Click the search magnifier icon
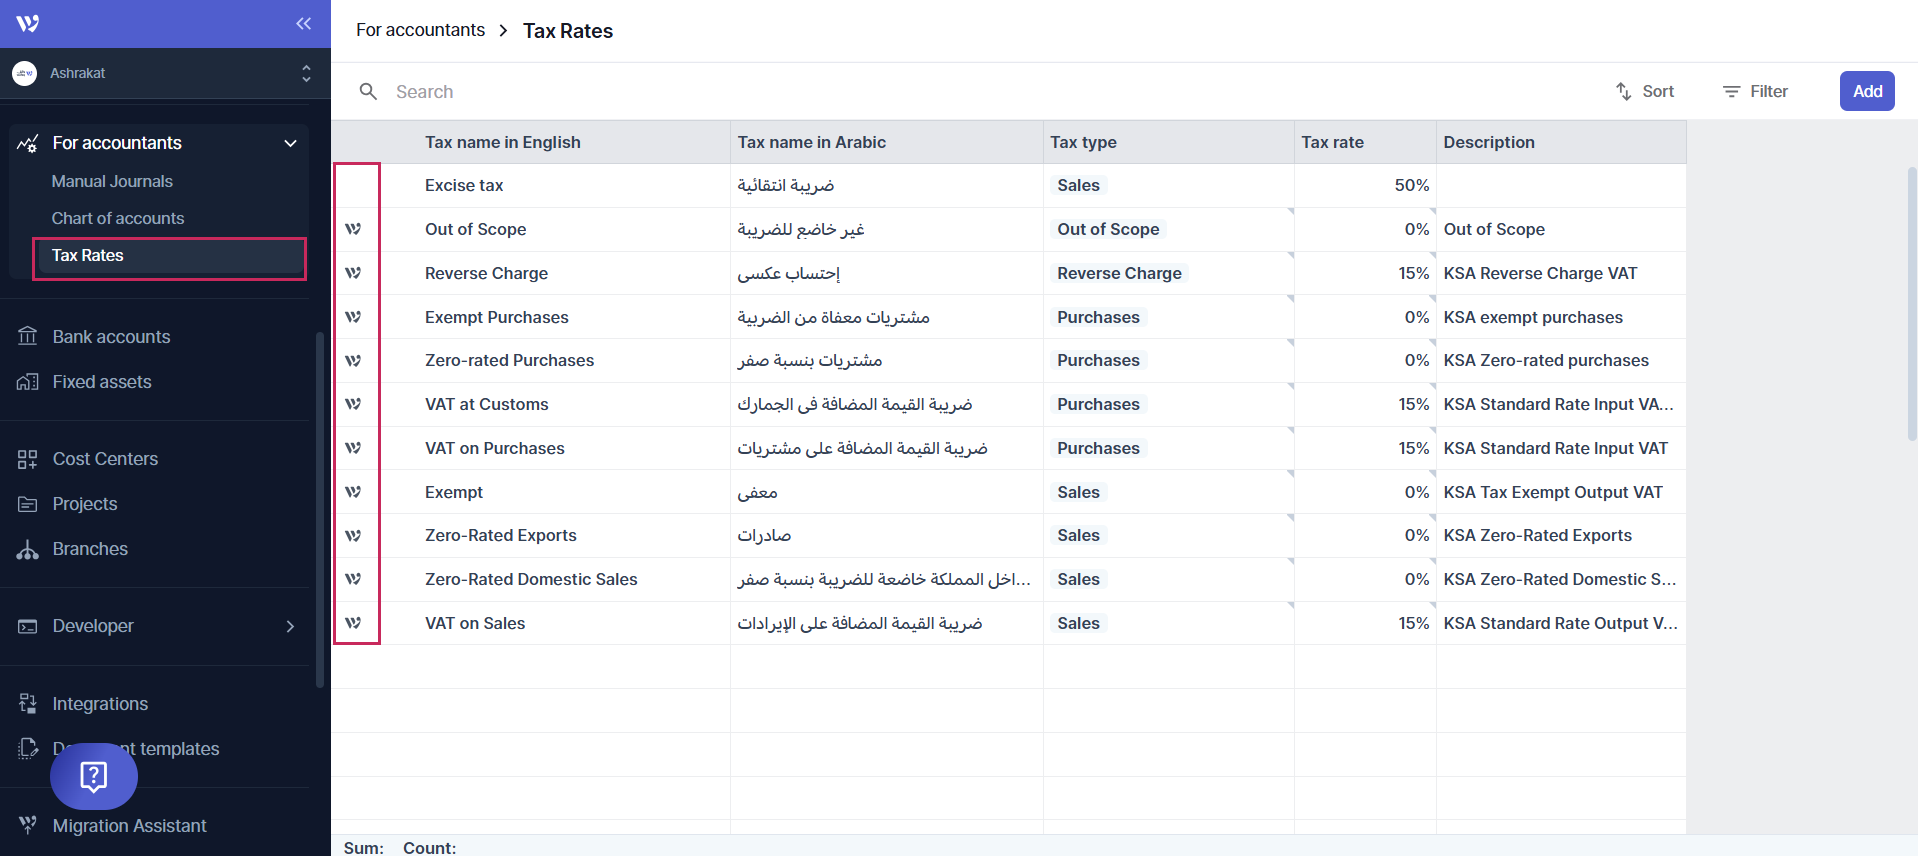This screenshot has height=856, width=1918. click(368, 91)
